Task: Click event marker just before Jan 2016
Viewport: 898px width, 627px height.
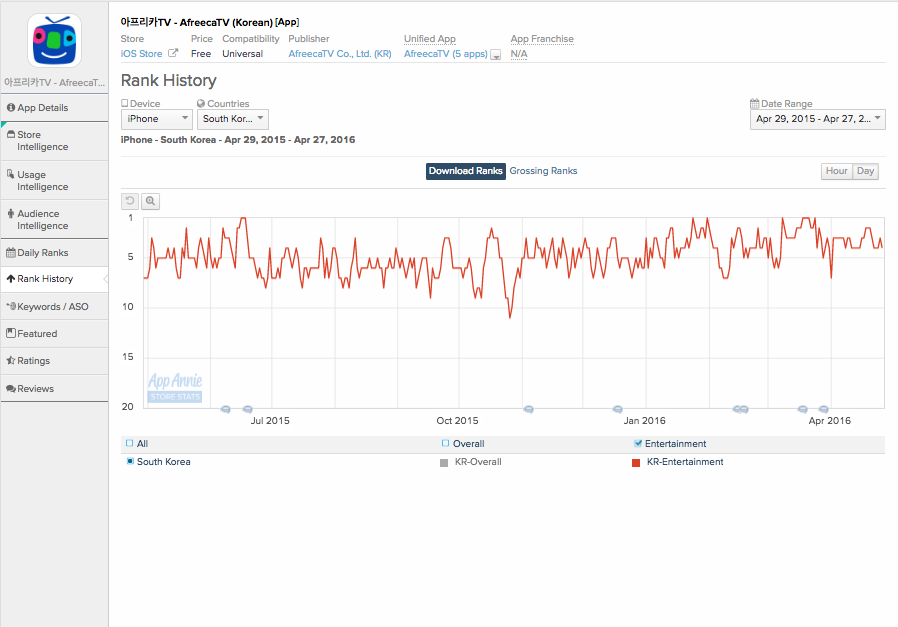Action: tap(617, 409)
